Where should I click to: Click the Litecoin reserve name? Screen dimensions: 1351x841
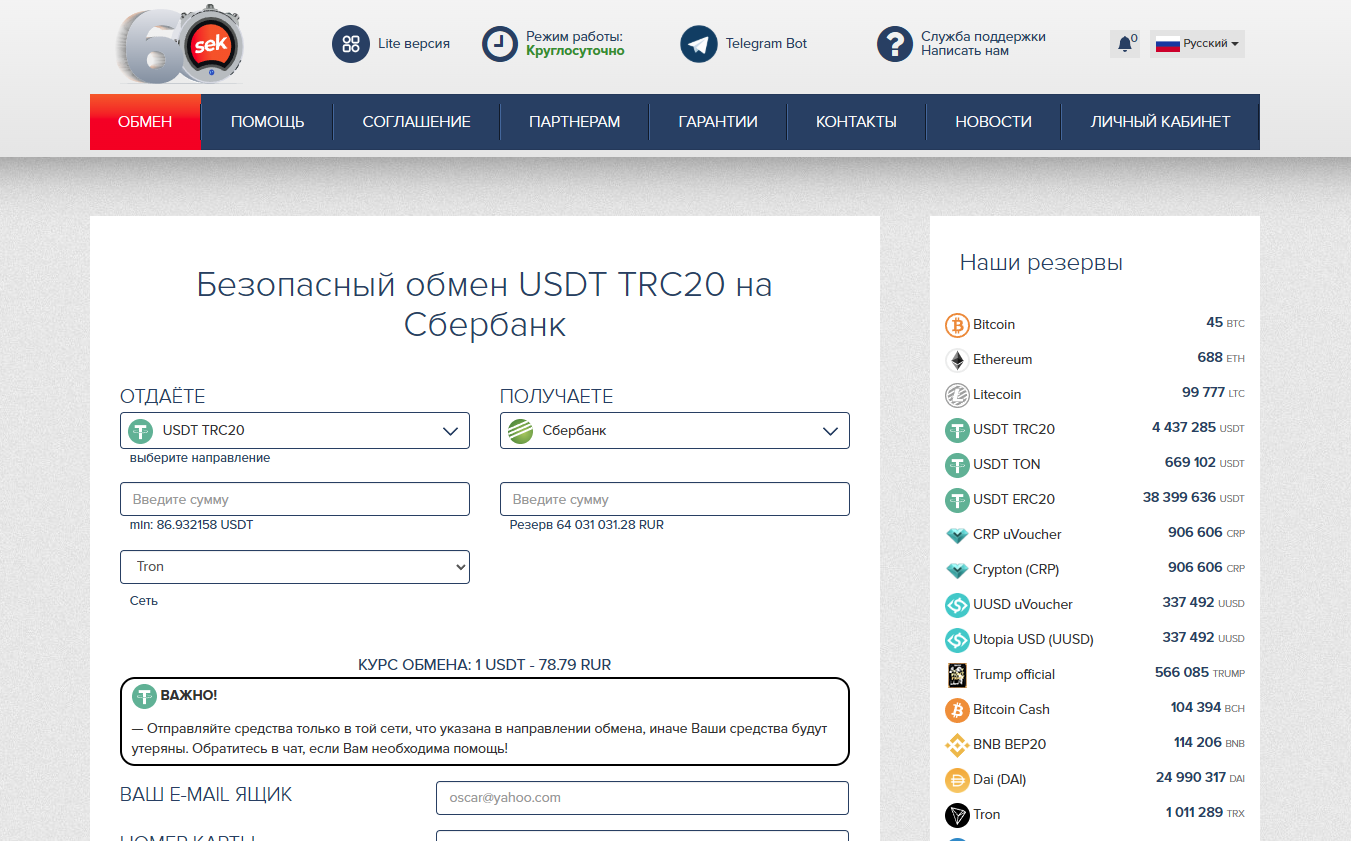click(x=997, y=395)
